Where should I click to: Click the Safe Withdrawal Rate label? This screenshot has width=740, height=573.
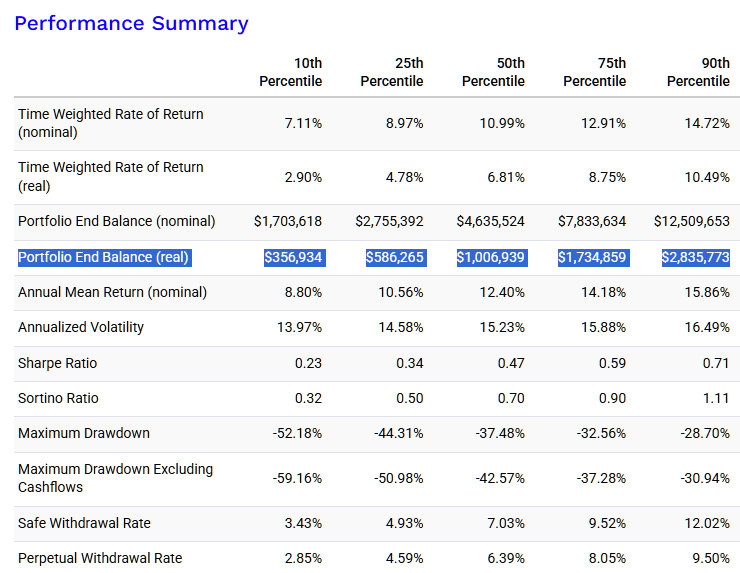(84, 523)
